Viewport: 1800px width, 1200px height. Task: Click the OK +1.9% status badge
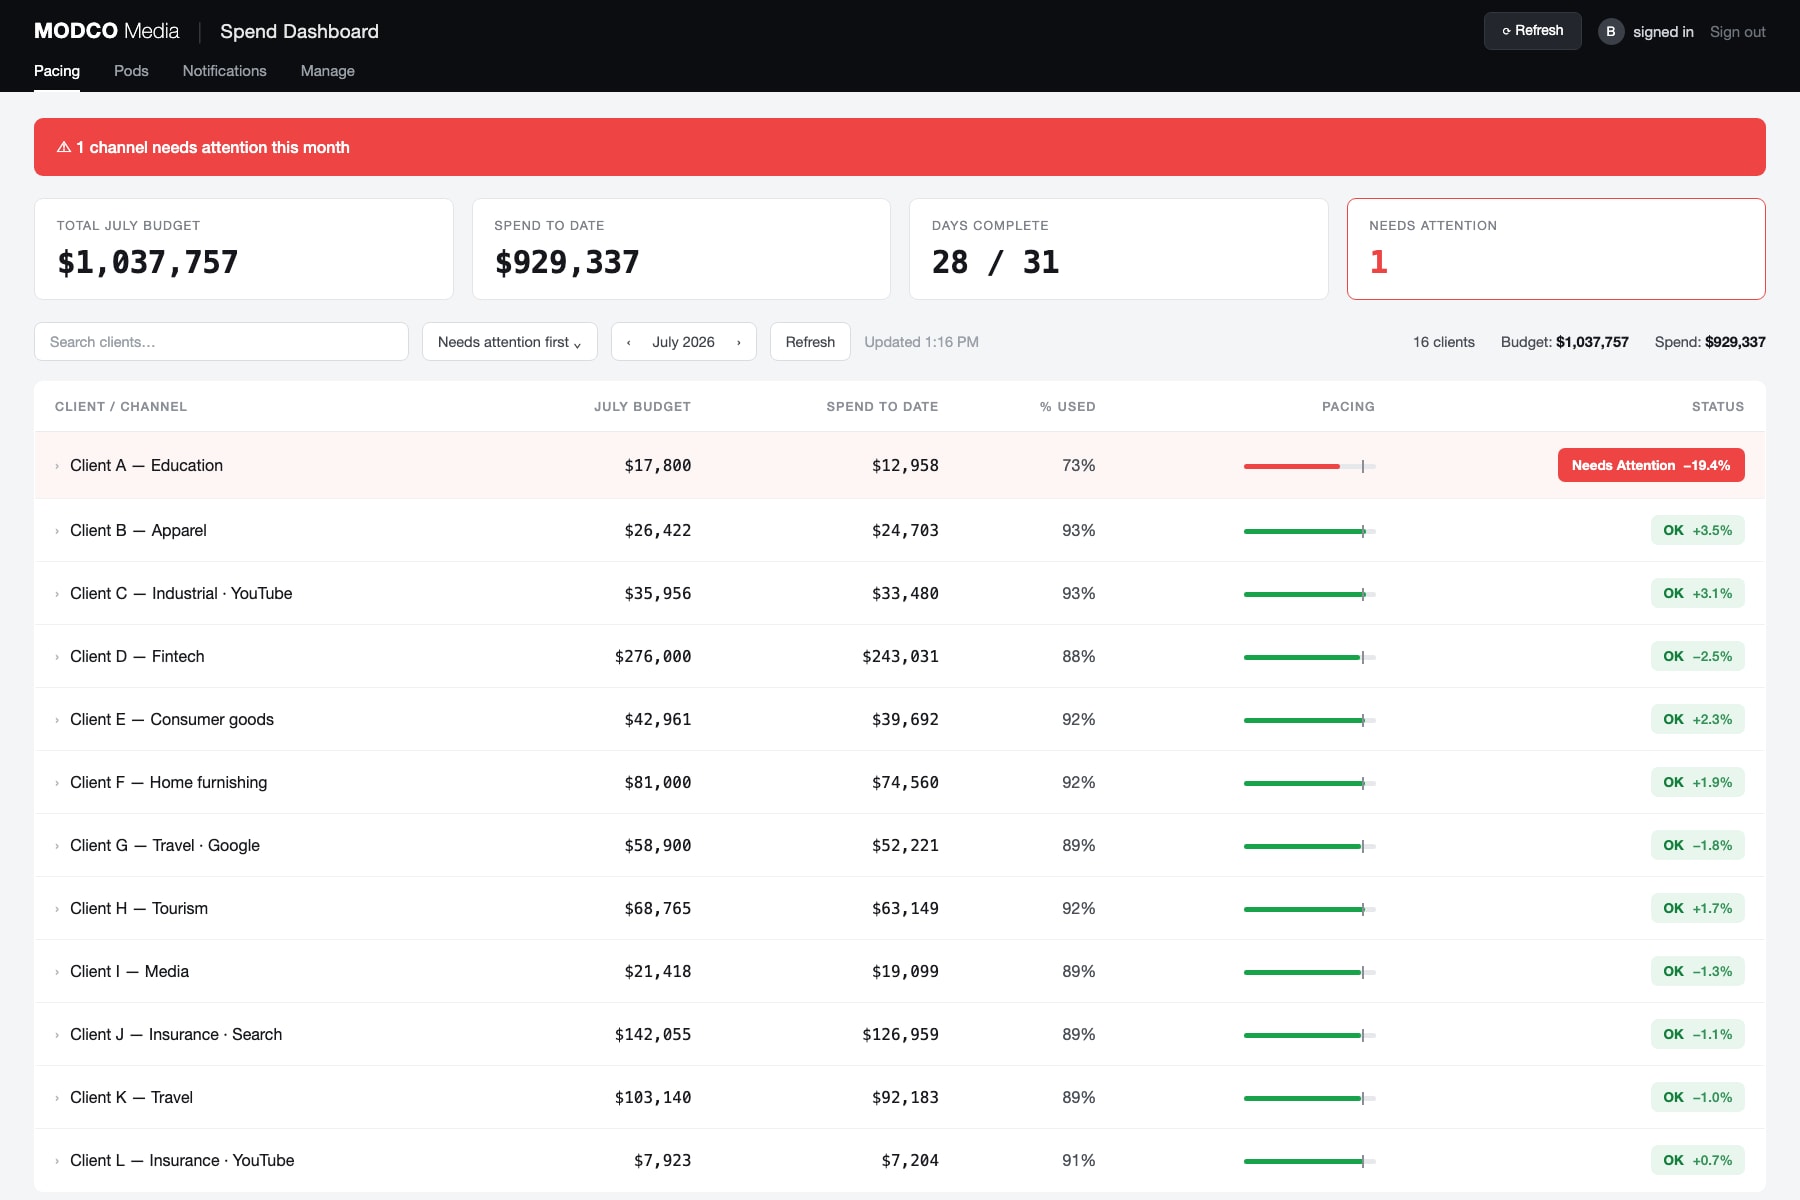(x=1697, y=782)
